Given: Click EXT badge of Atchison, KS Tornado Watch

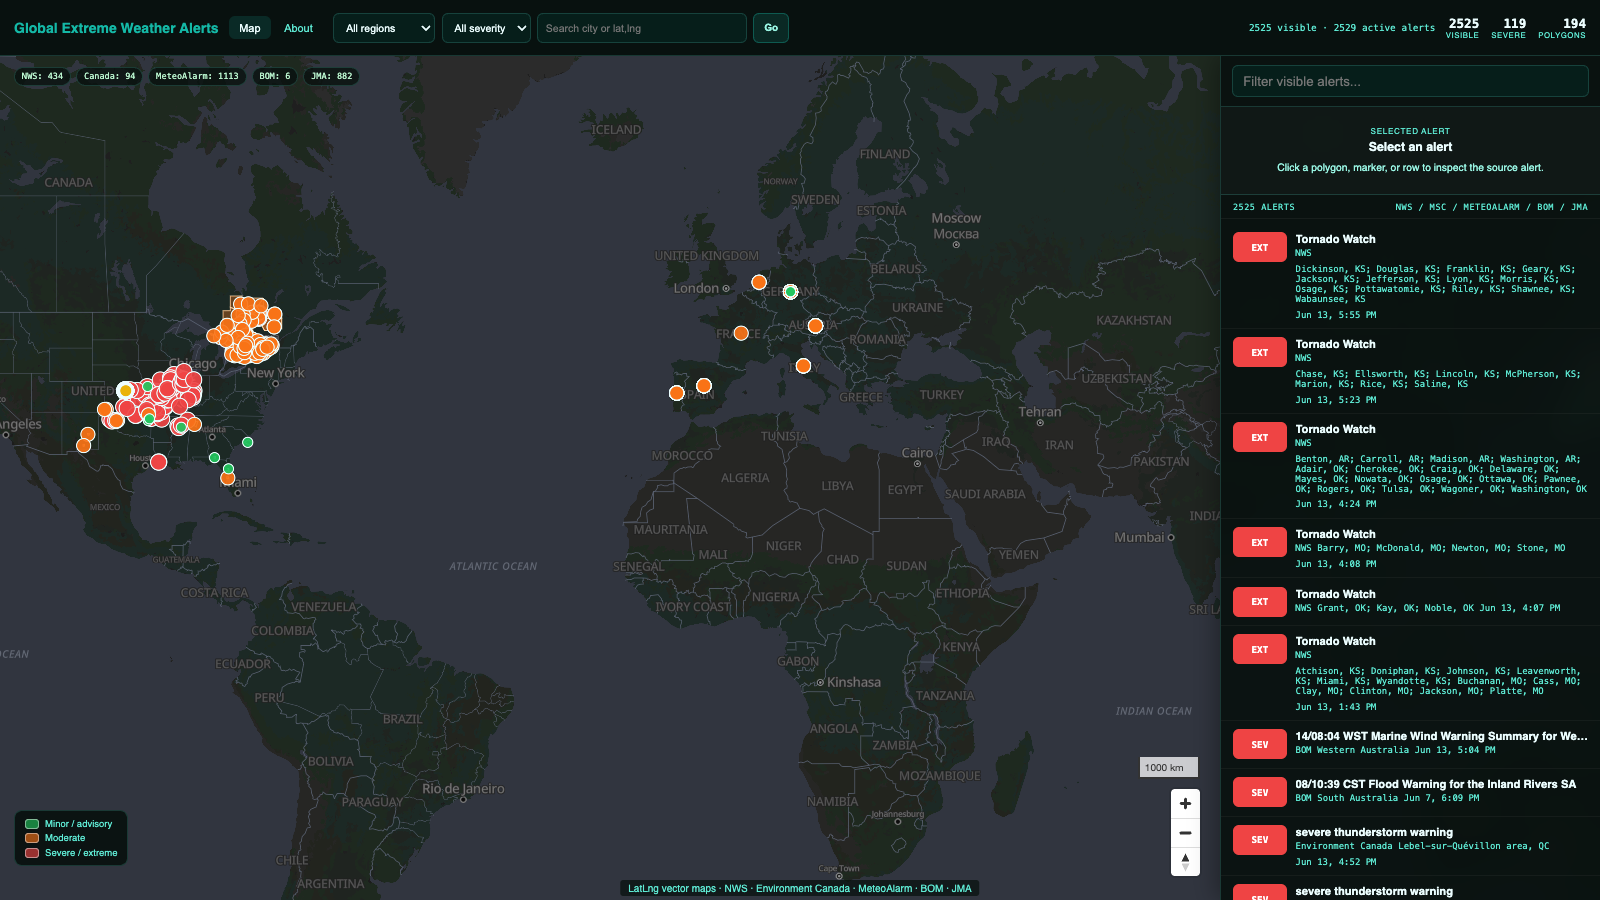Looking at the screenshot, I should click(1259, 649).
